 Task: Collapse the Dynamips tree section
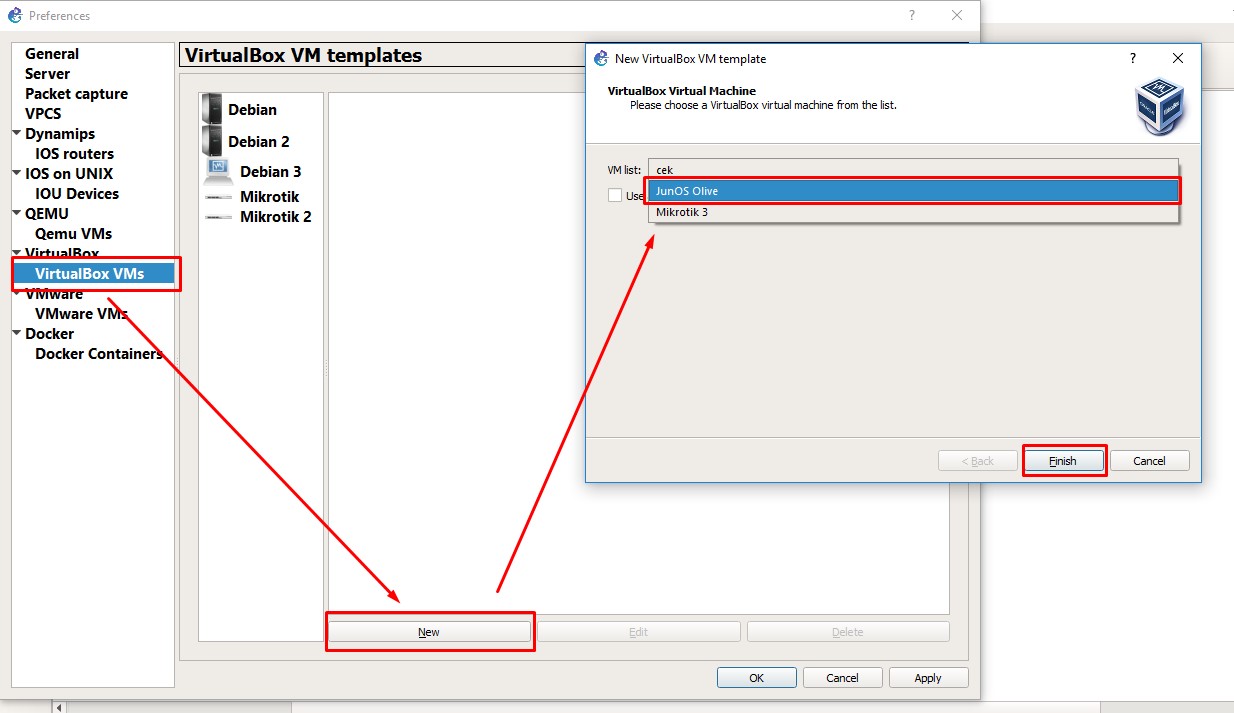click(17, 133)
